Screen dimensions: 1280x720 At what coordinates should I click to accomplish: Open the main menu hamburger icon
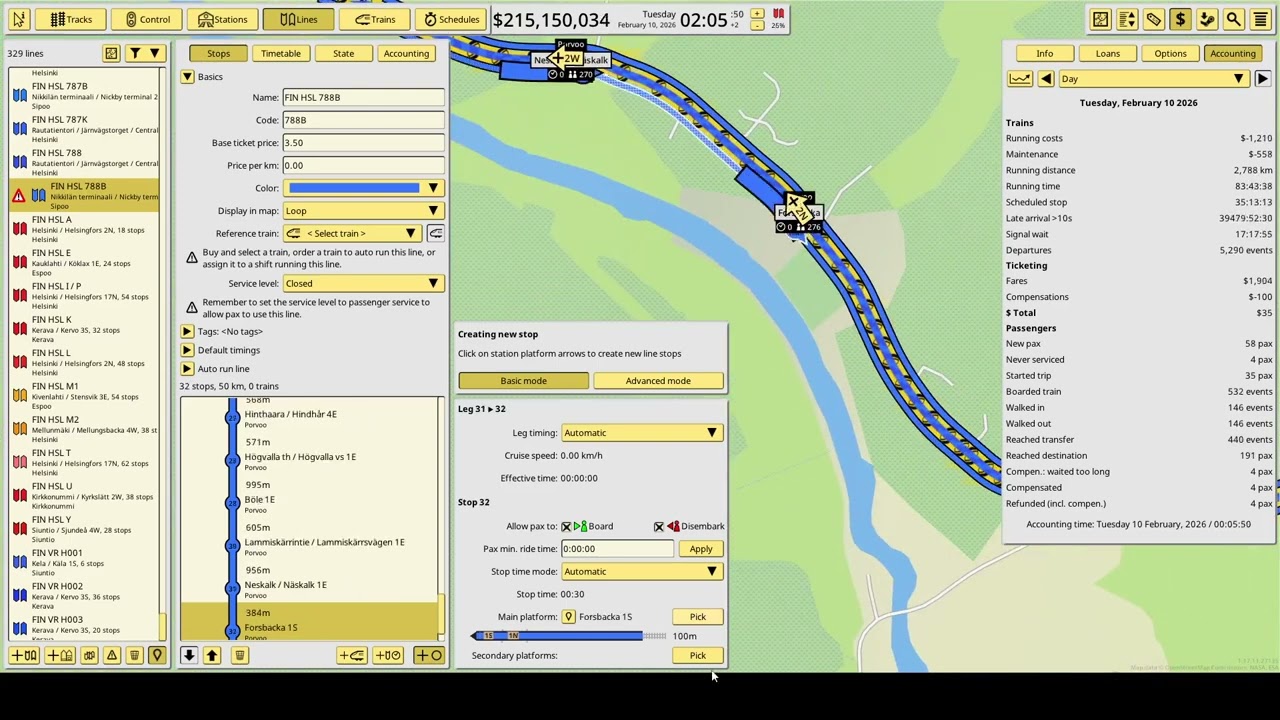(1260, 19)
